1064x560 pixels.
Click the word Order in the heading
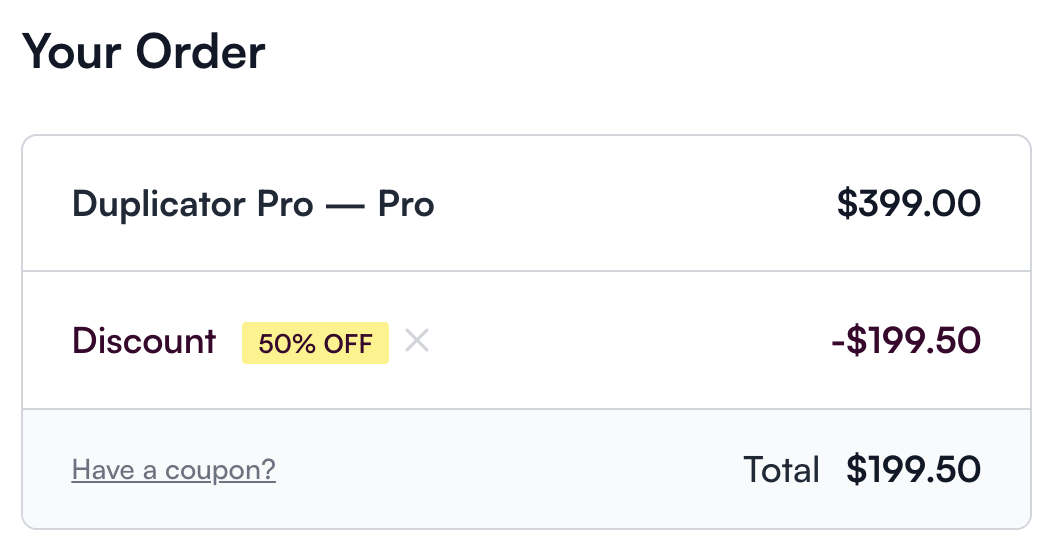[200, 52]
